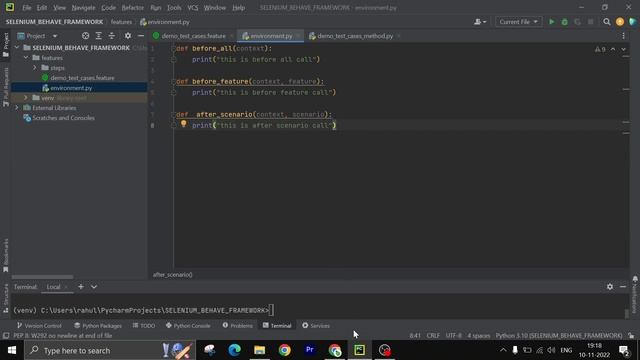Open Chrome from taskbar

pos(284,350)
